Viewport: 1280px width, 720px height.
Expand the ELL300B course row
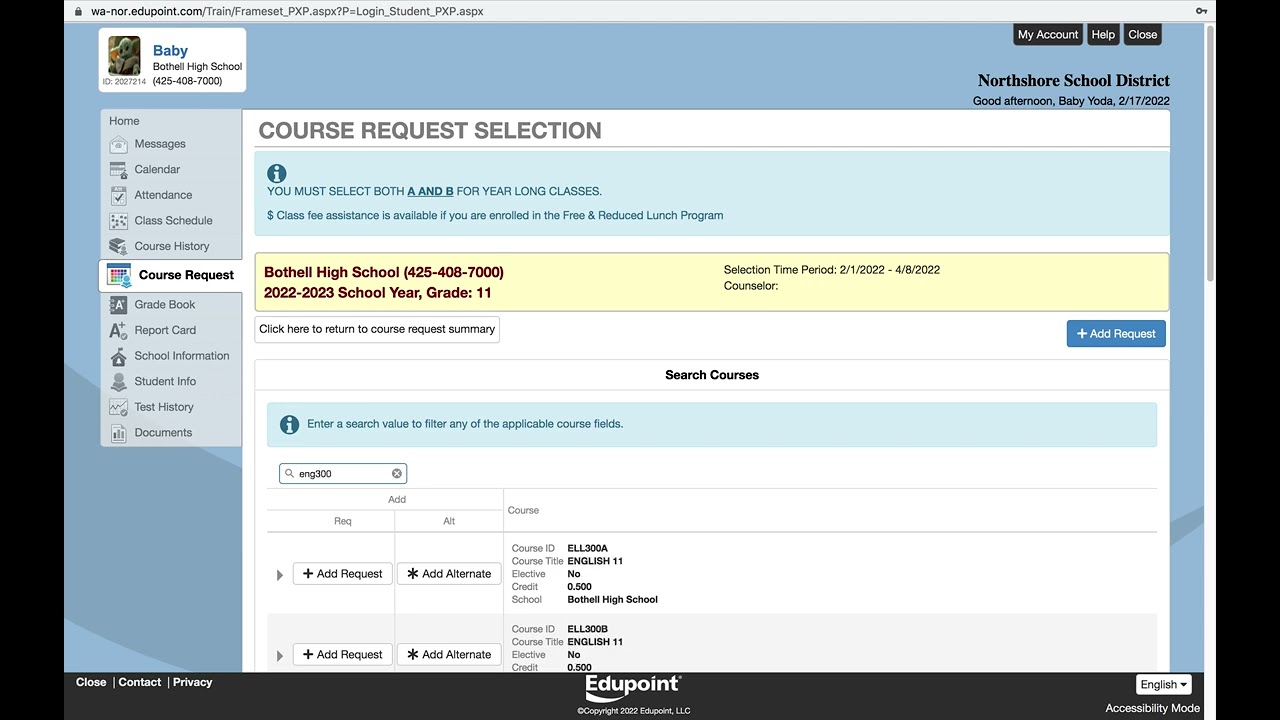pyautogui.click(x=280, y=656)
